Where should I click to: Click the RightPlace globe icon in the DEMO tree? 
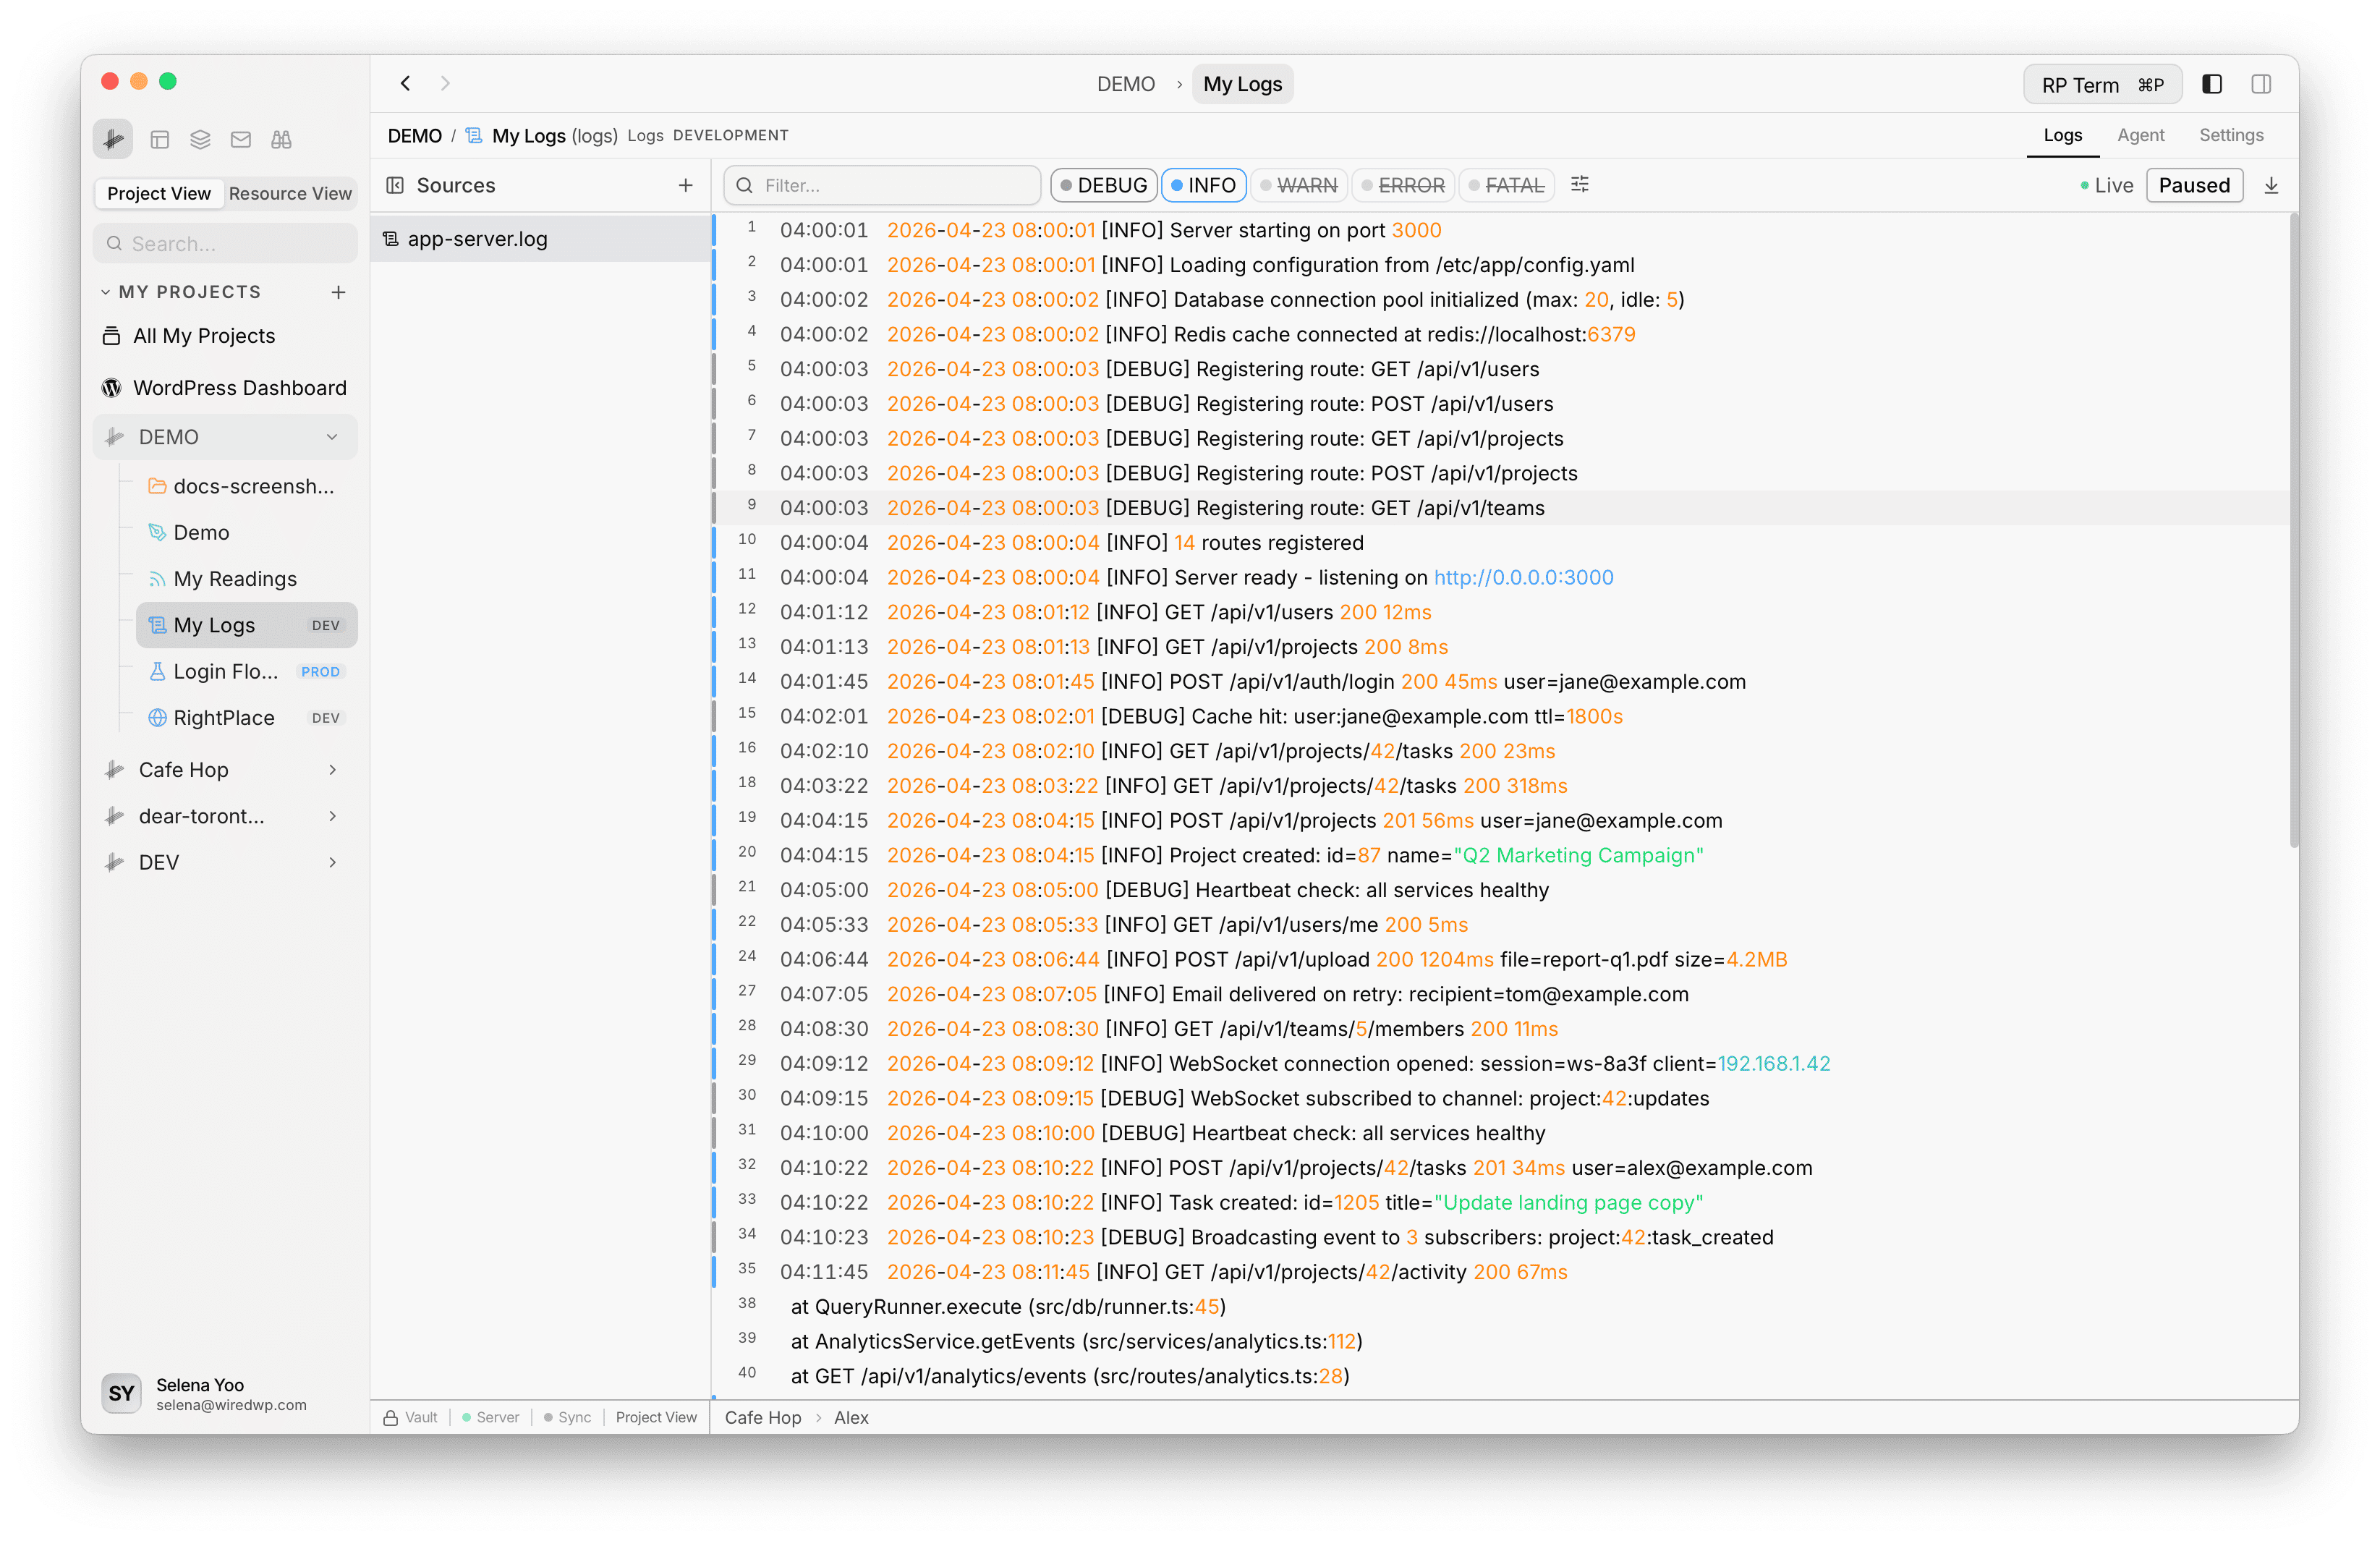coord(157,718)
